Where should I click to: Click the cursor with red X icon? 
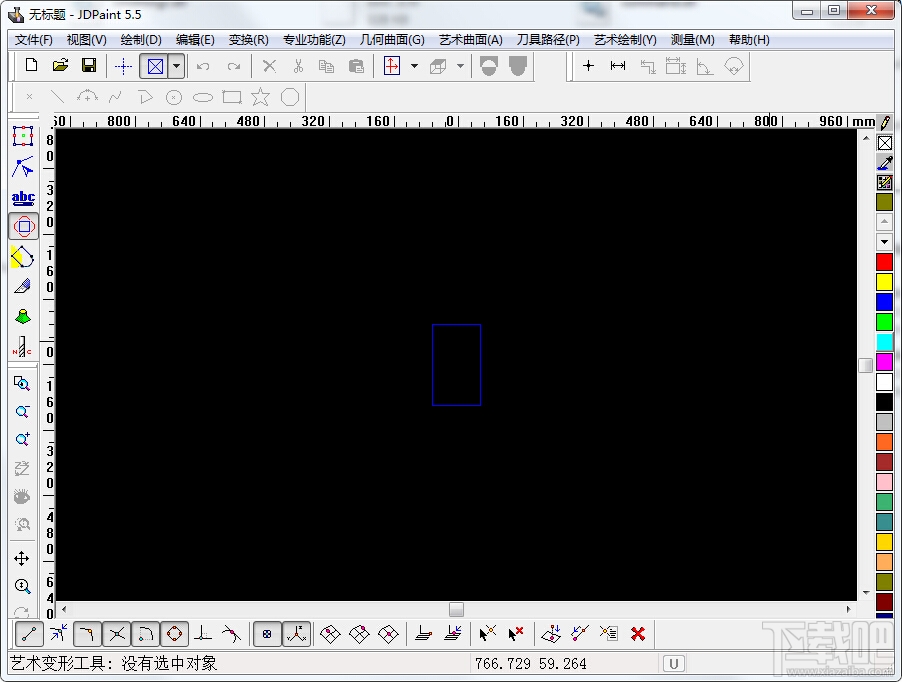click(x=515, y=634)
